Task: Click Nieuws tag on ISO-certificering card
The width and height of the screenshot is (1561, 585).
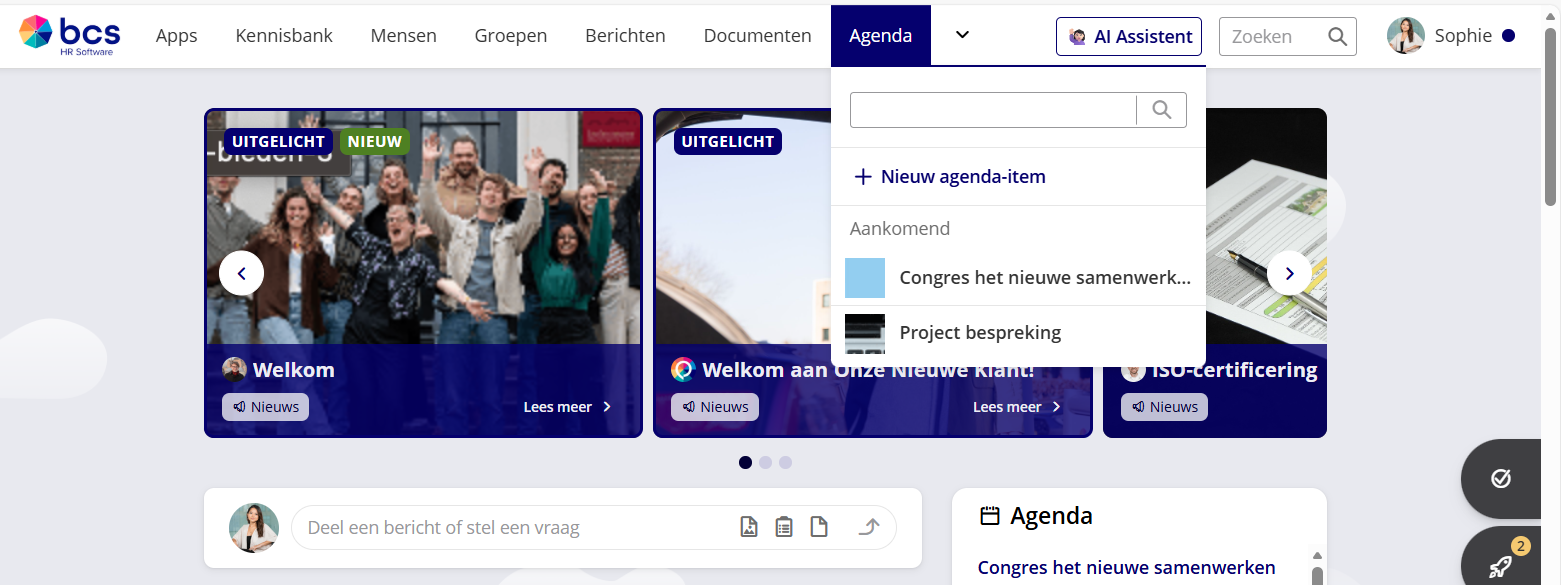Action: click(1164, 407)
